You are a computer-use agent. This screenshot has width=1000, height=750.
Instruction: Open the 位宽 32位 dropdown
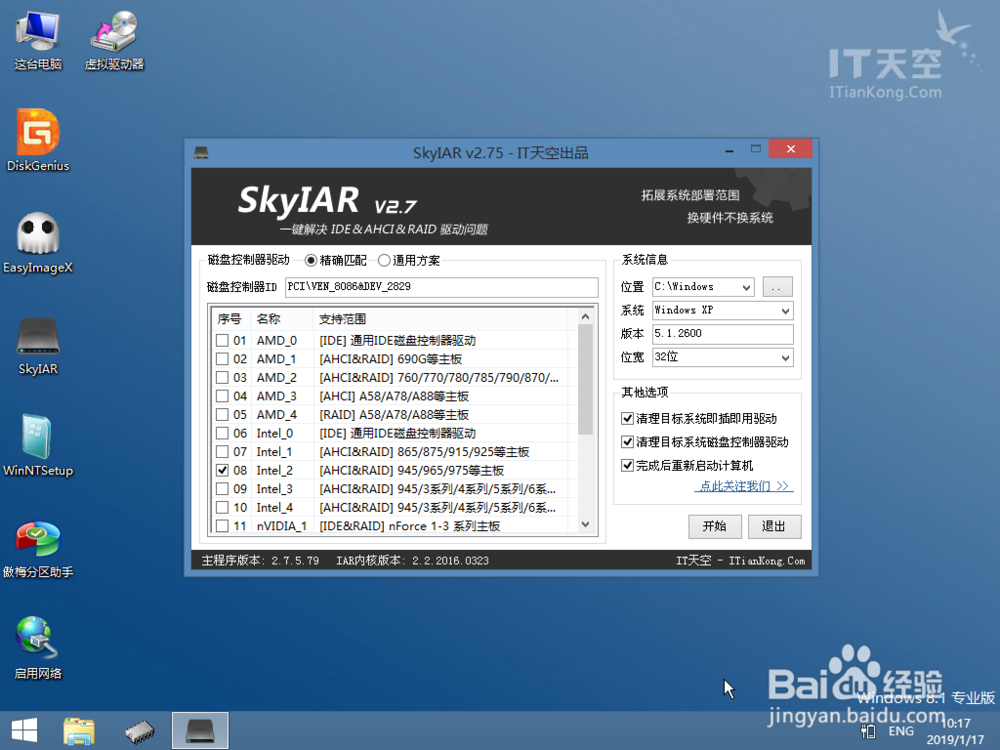point(723,357)
